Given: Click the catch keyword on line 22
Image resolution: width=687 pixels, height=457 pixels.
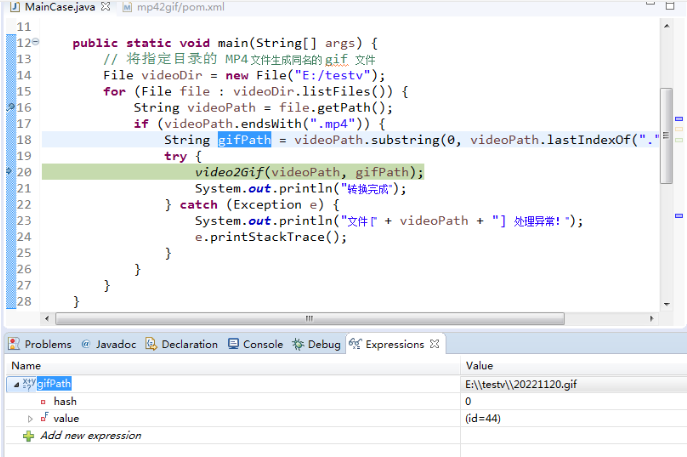Looking at the screenshot, I should click(x=198, y=205).
